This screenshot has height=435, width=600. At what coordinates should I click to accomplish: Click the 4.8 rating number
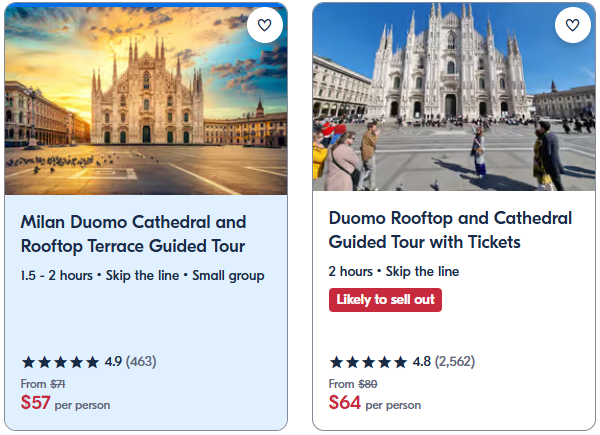421,362
